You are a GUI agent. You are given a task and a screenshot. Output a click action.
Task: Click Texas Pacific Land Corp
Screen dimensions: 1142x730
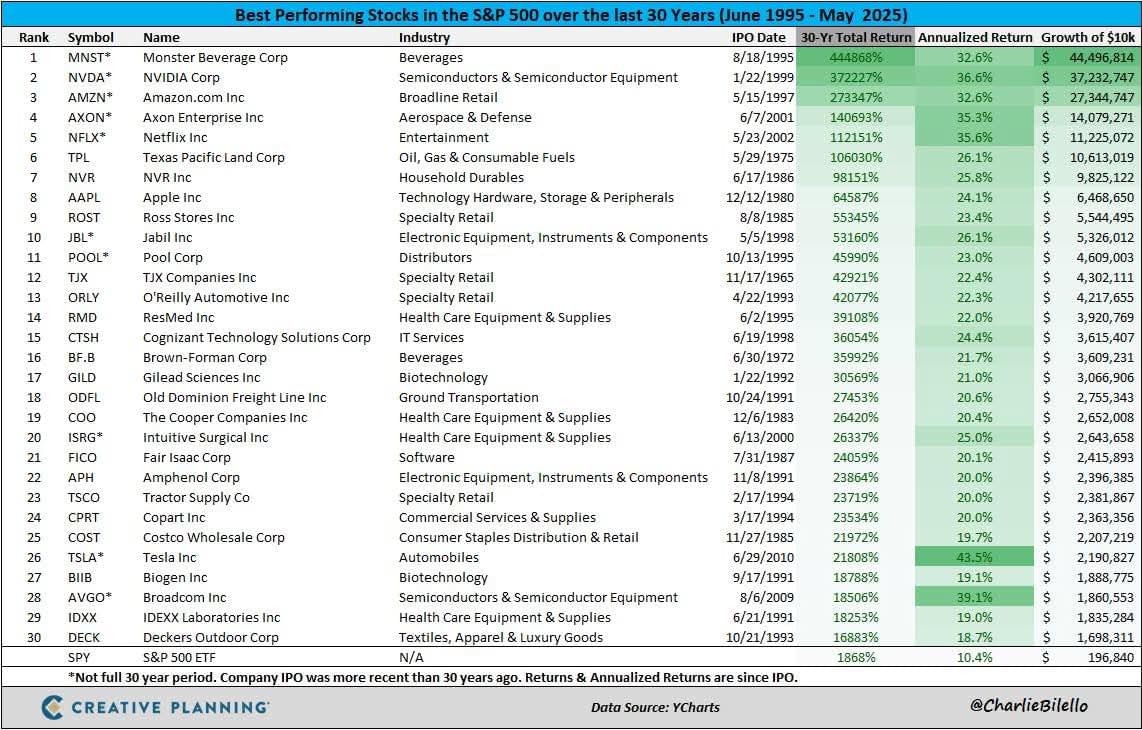pyautogui.click(x=213, y=157)
